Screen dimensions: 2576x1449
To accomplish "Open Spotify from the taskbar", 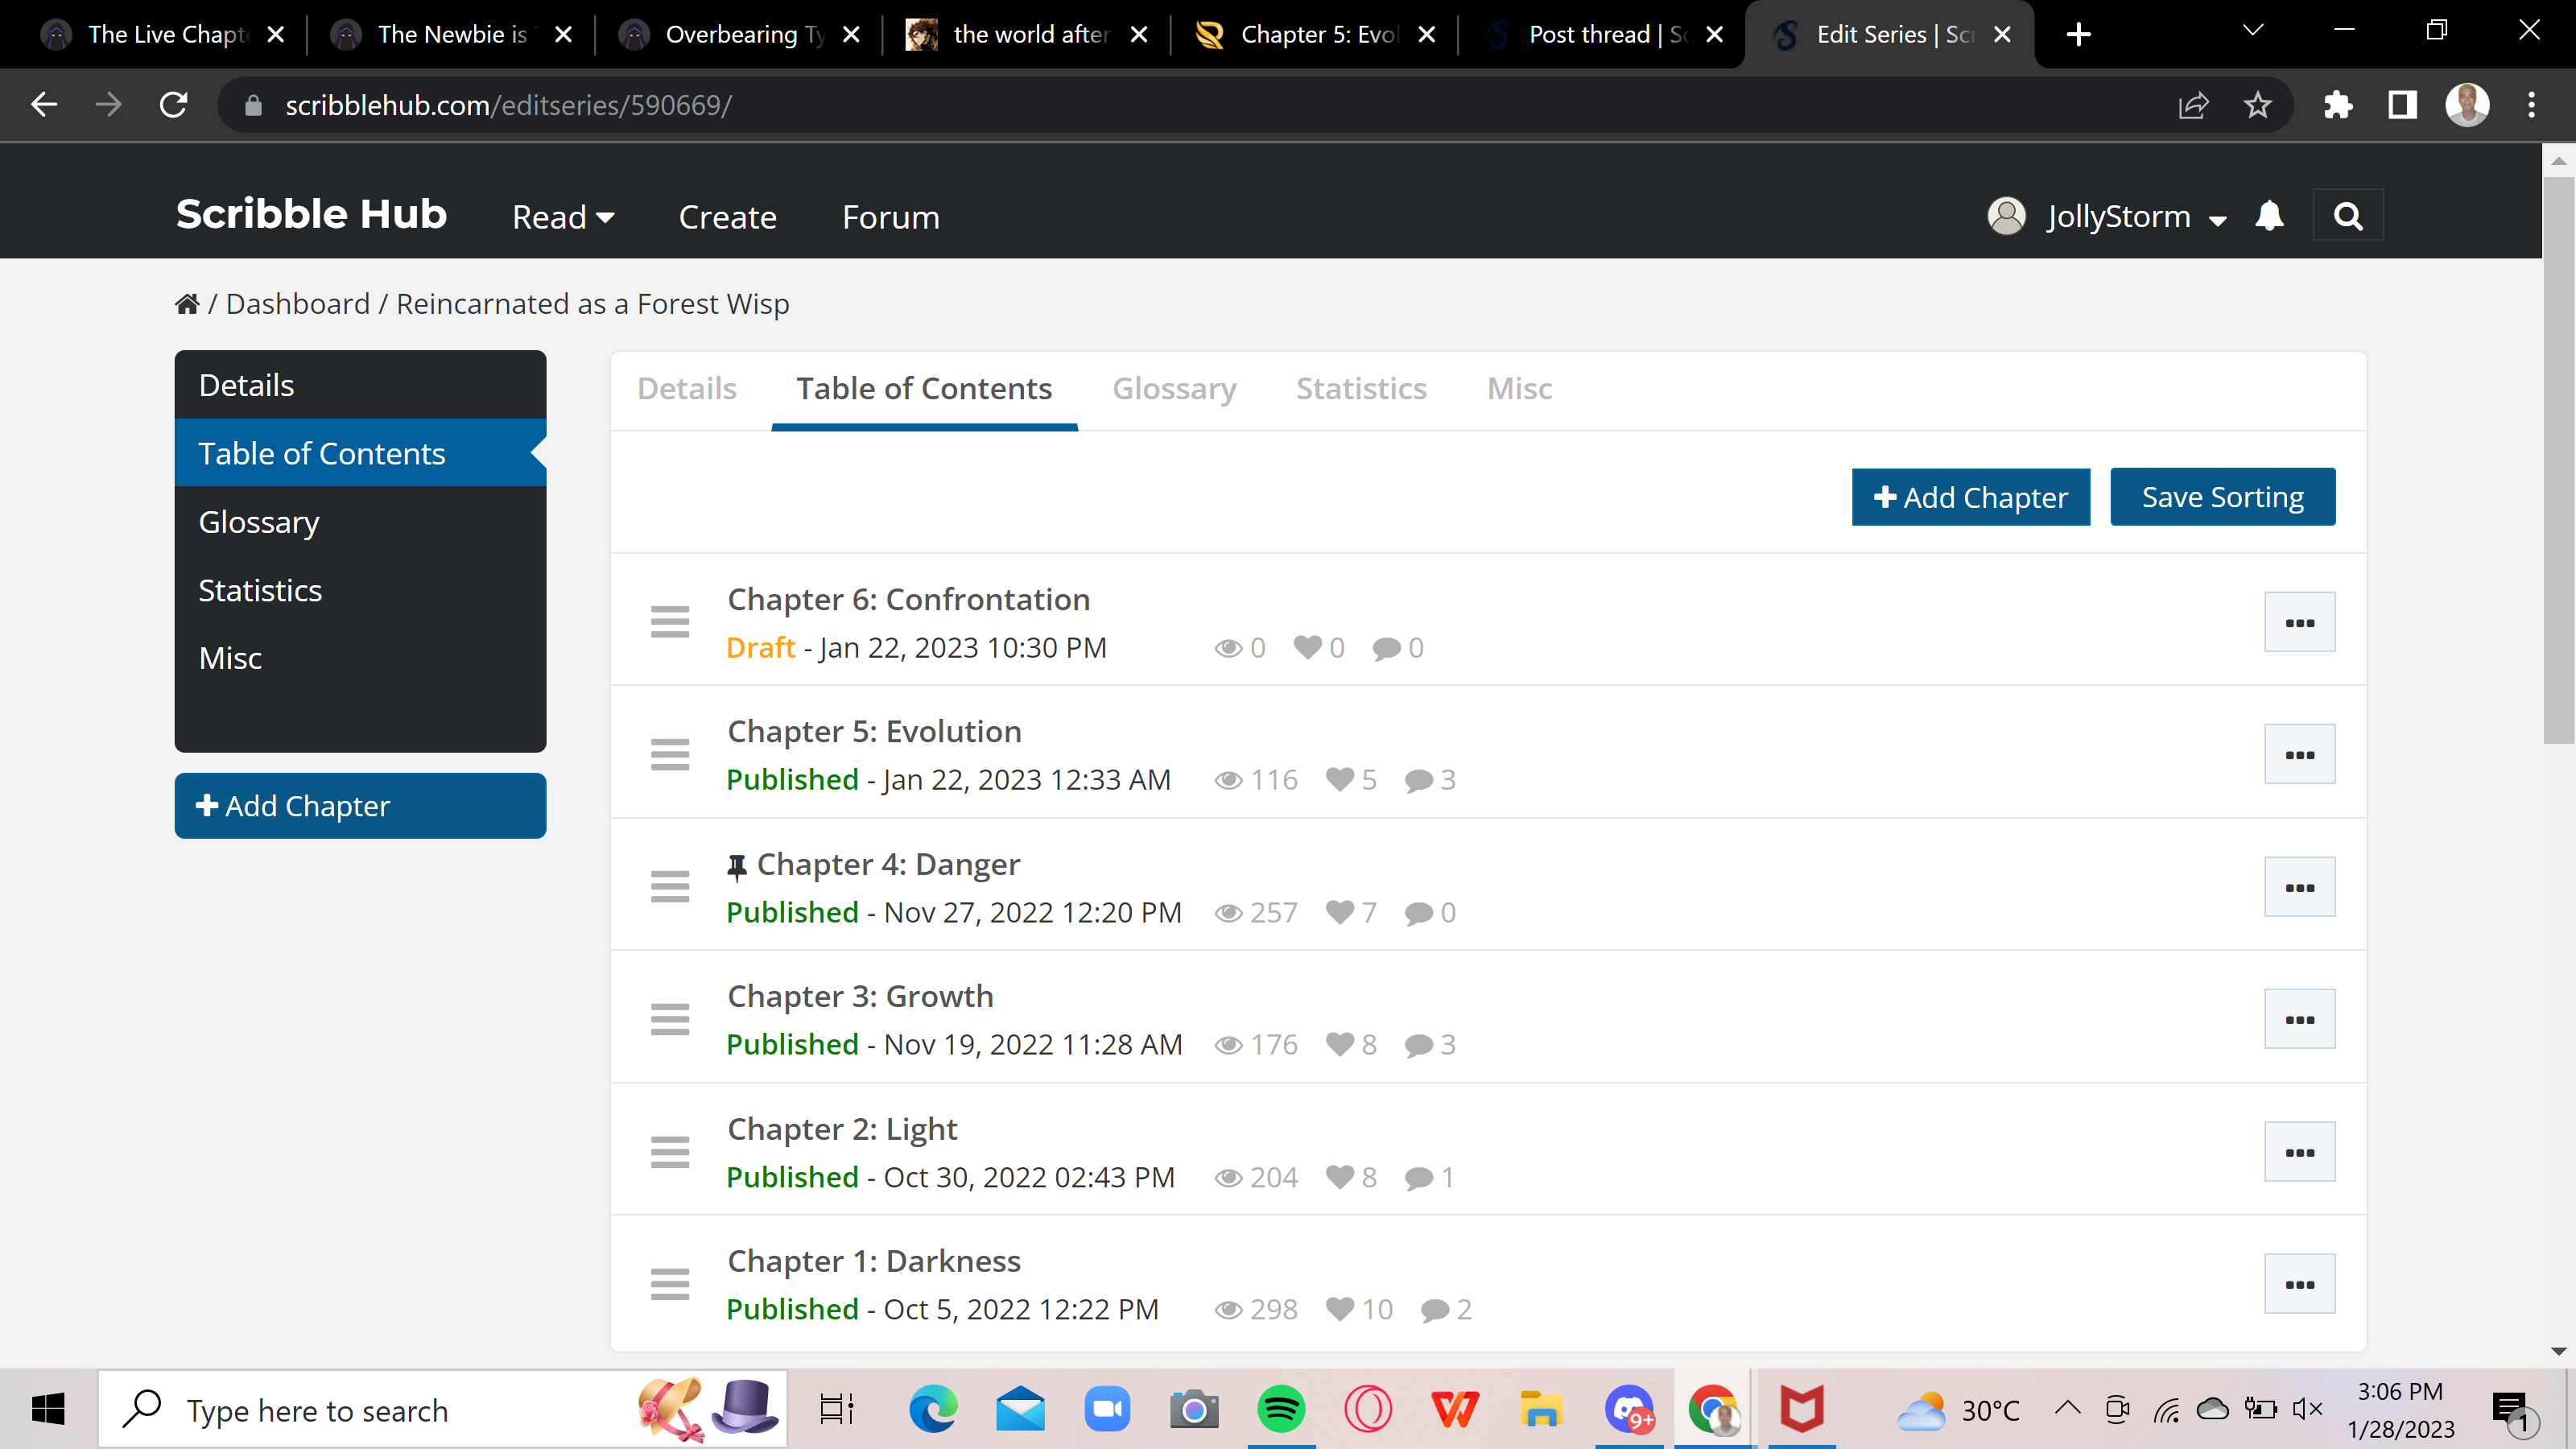I will pyautogui.click(x=1281, y=1409).
